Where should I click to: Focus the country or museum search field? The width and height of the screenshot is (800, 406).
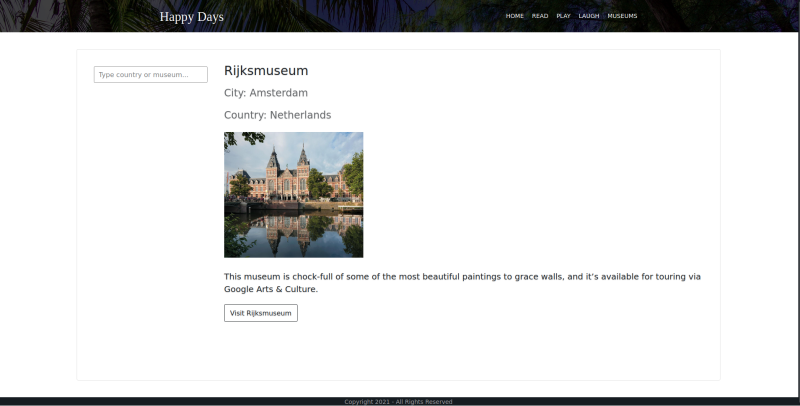click(151, 74)
